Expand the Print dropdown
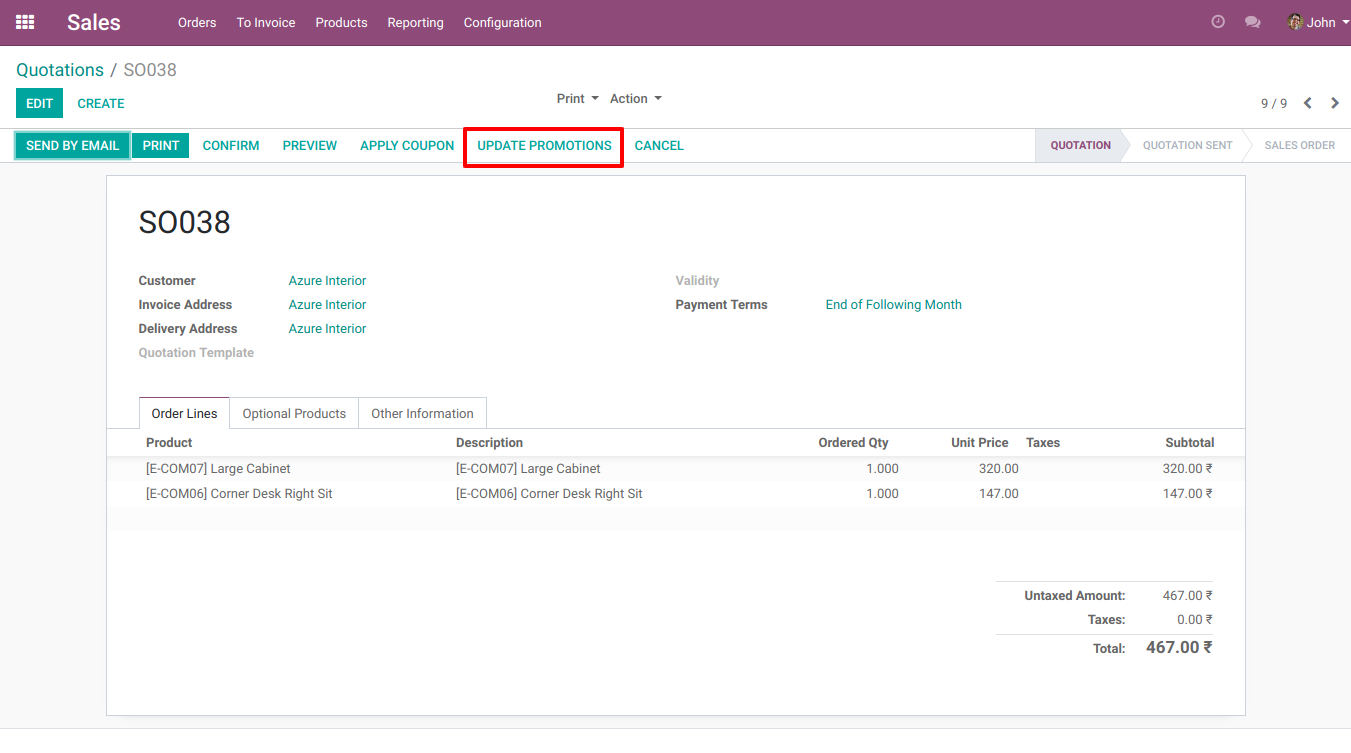This screenshot has height=753, width=1351. click(x=577, y=99)
